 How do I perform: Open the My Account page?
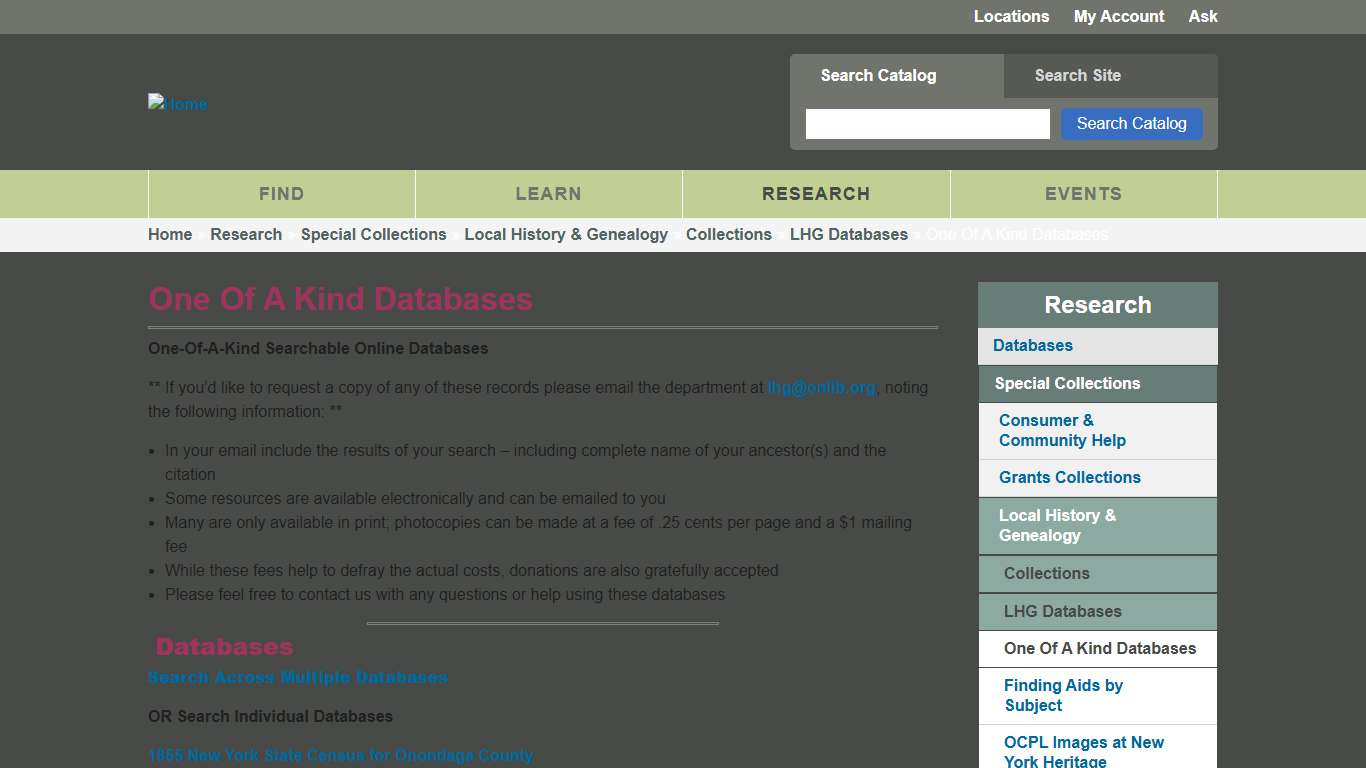click(x=1118, y=16)
